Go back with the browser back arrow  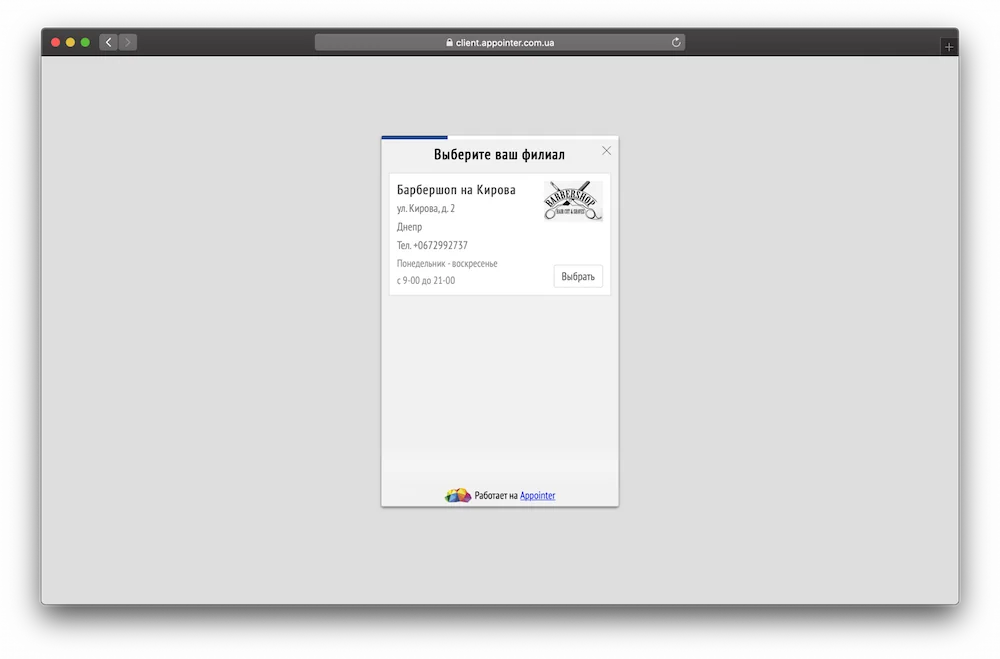(108, 42)
